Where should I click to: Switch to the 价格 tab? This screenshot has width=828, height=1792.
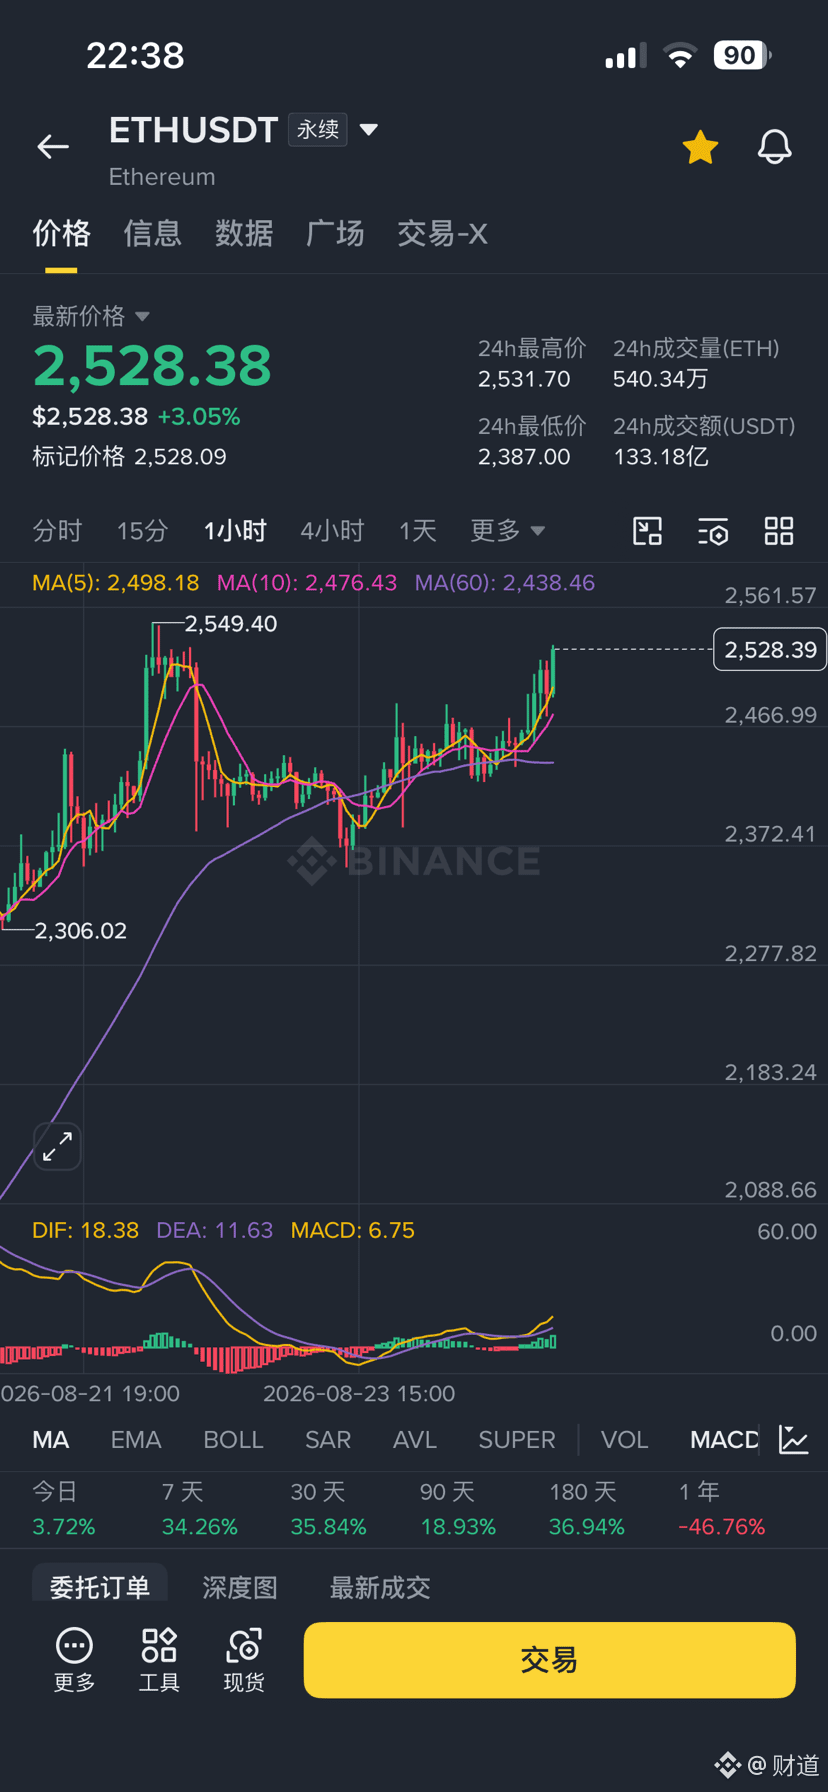pos(61,233)
